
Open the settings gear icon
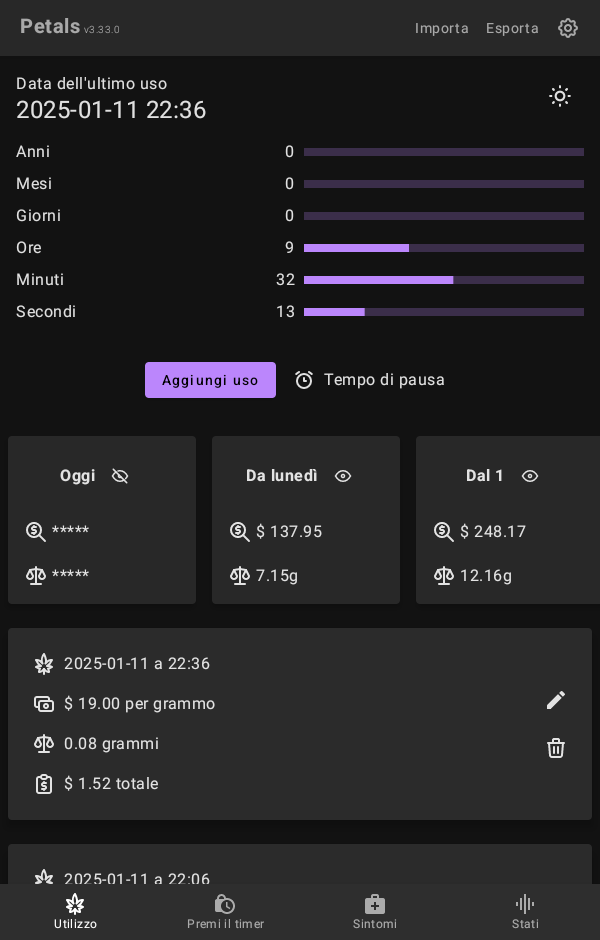(568, 28)
